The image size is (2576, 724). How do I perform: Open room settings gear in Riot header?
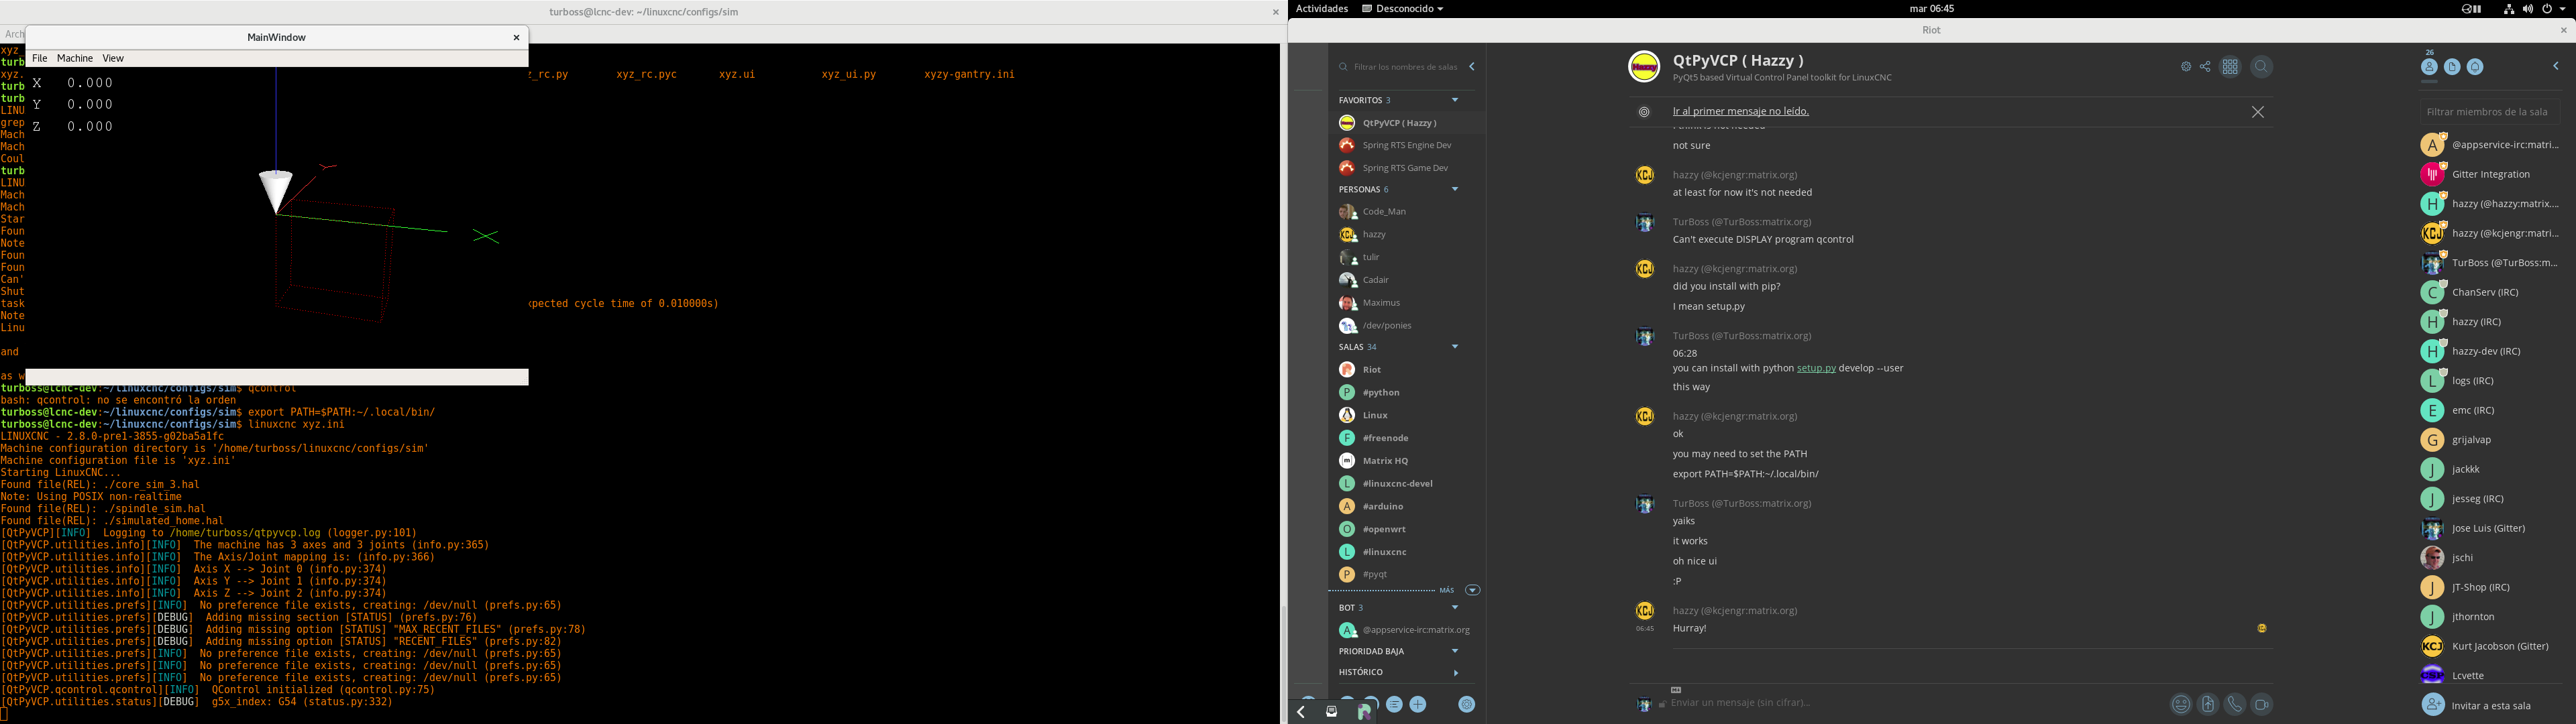tap(2186, 67)
